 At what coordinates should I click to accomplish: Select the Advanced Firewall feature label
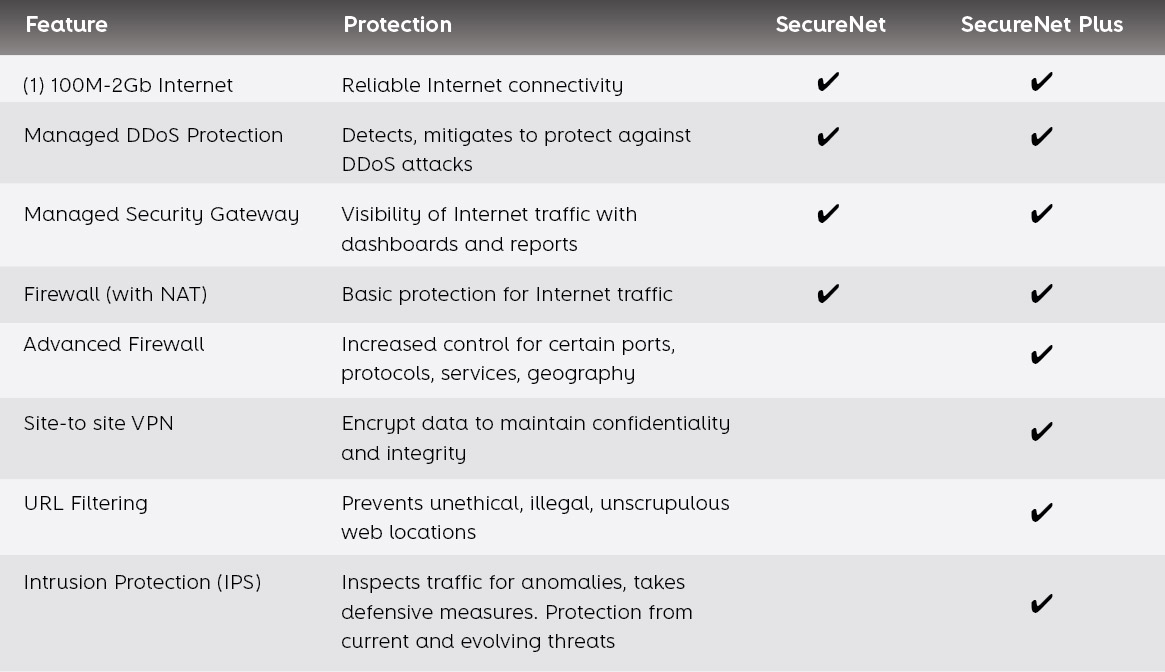tap(114, 344)
